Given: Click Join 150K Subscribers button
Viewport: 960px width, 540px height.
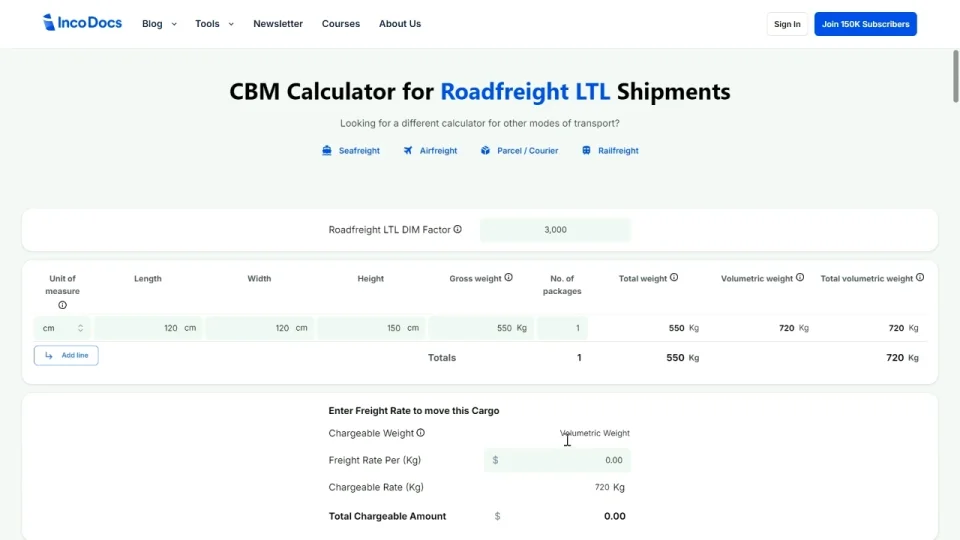Looking at the screenshot, I should pyautogui.click(x=865, y=24).
